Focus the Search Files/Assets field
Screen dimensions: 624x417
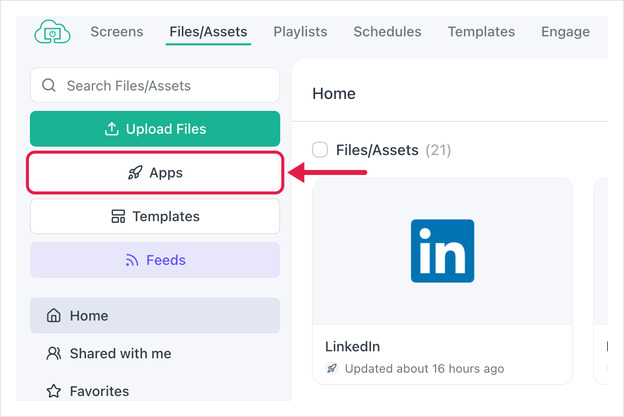pos(155,85)
